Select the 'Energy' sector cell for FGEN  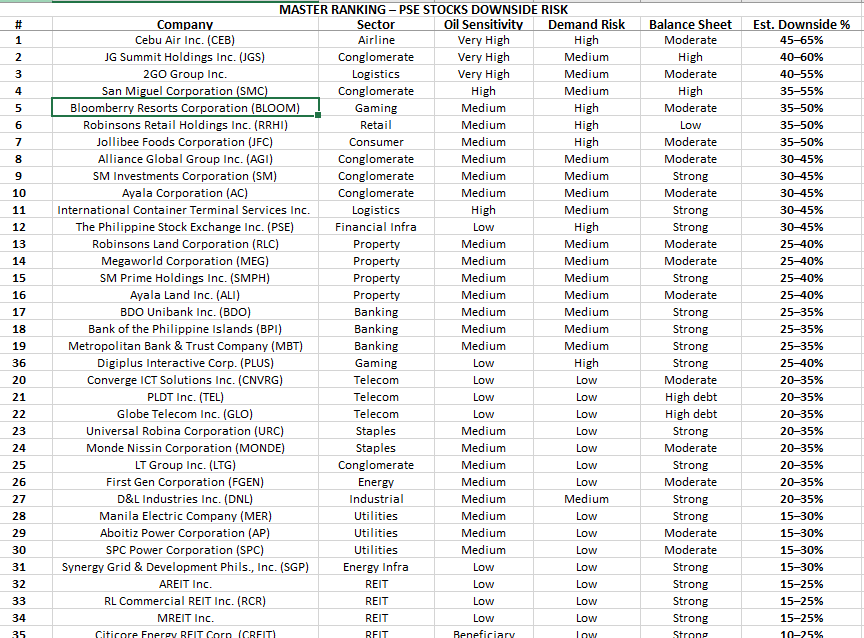click(x=376, y=483)
